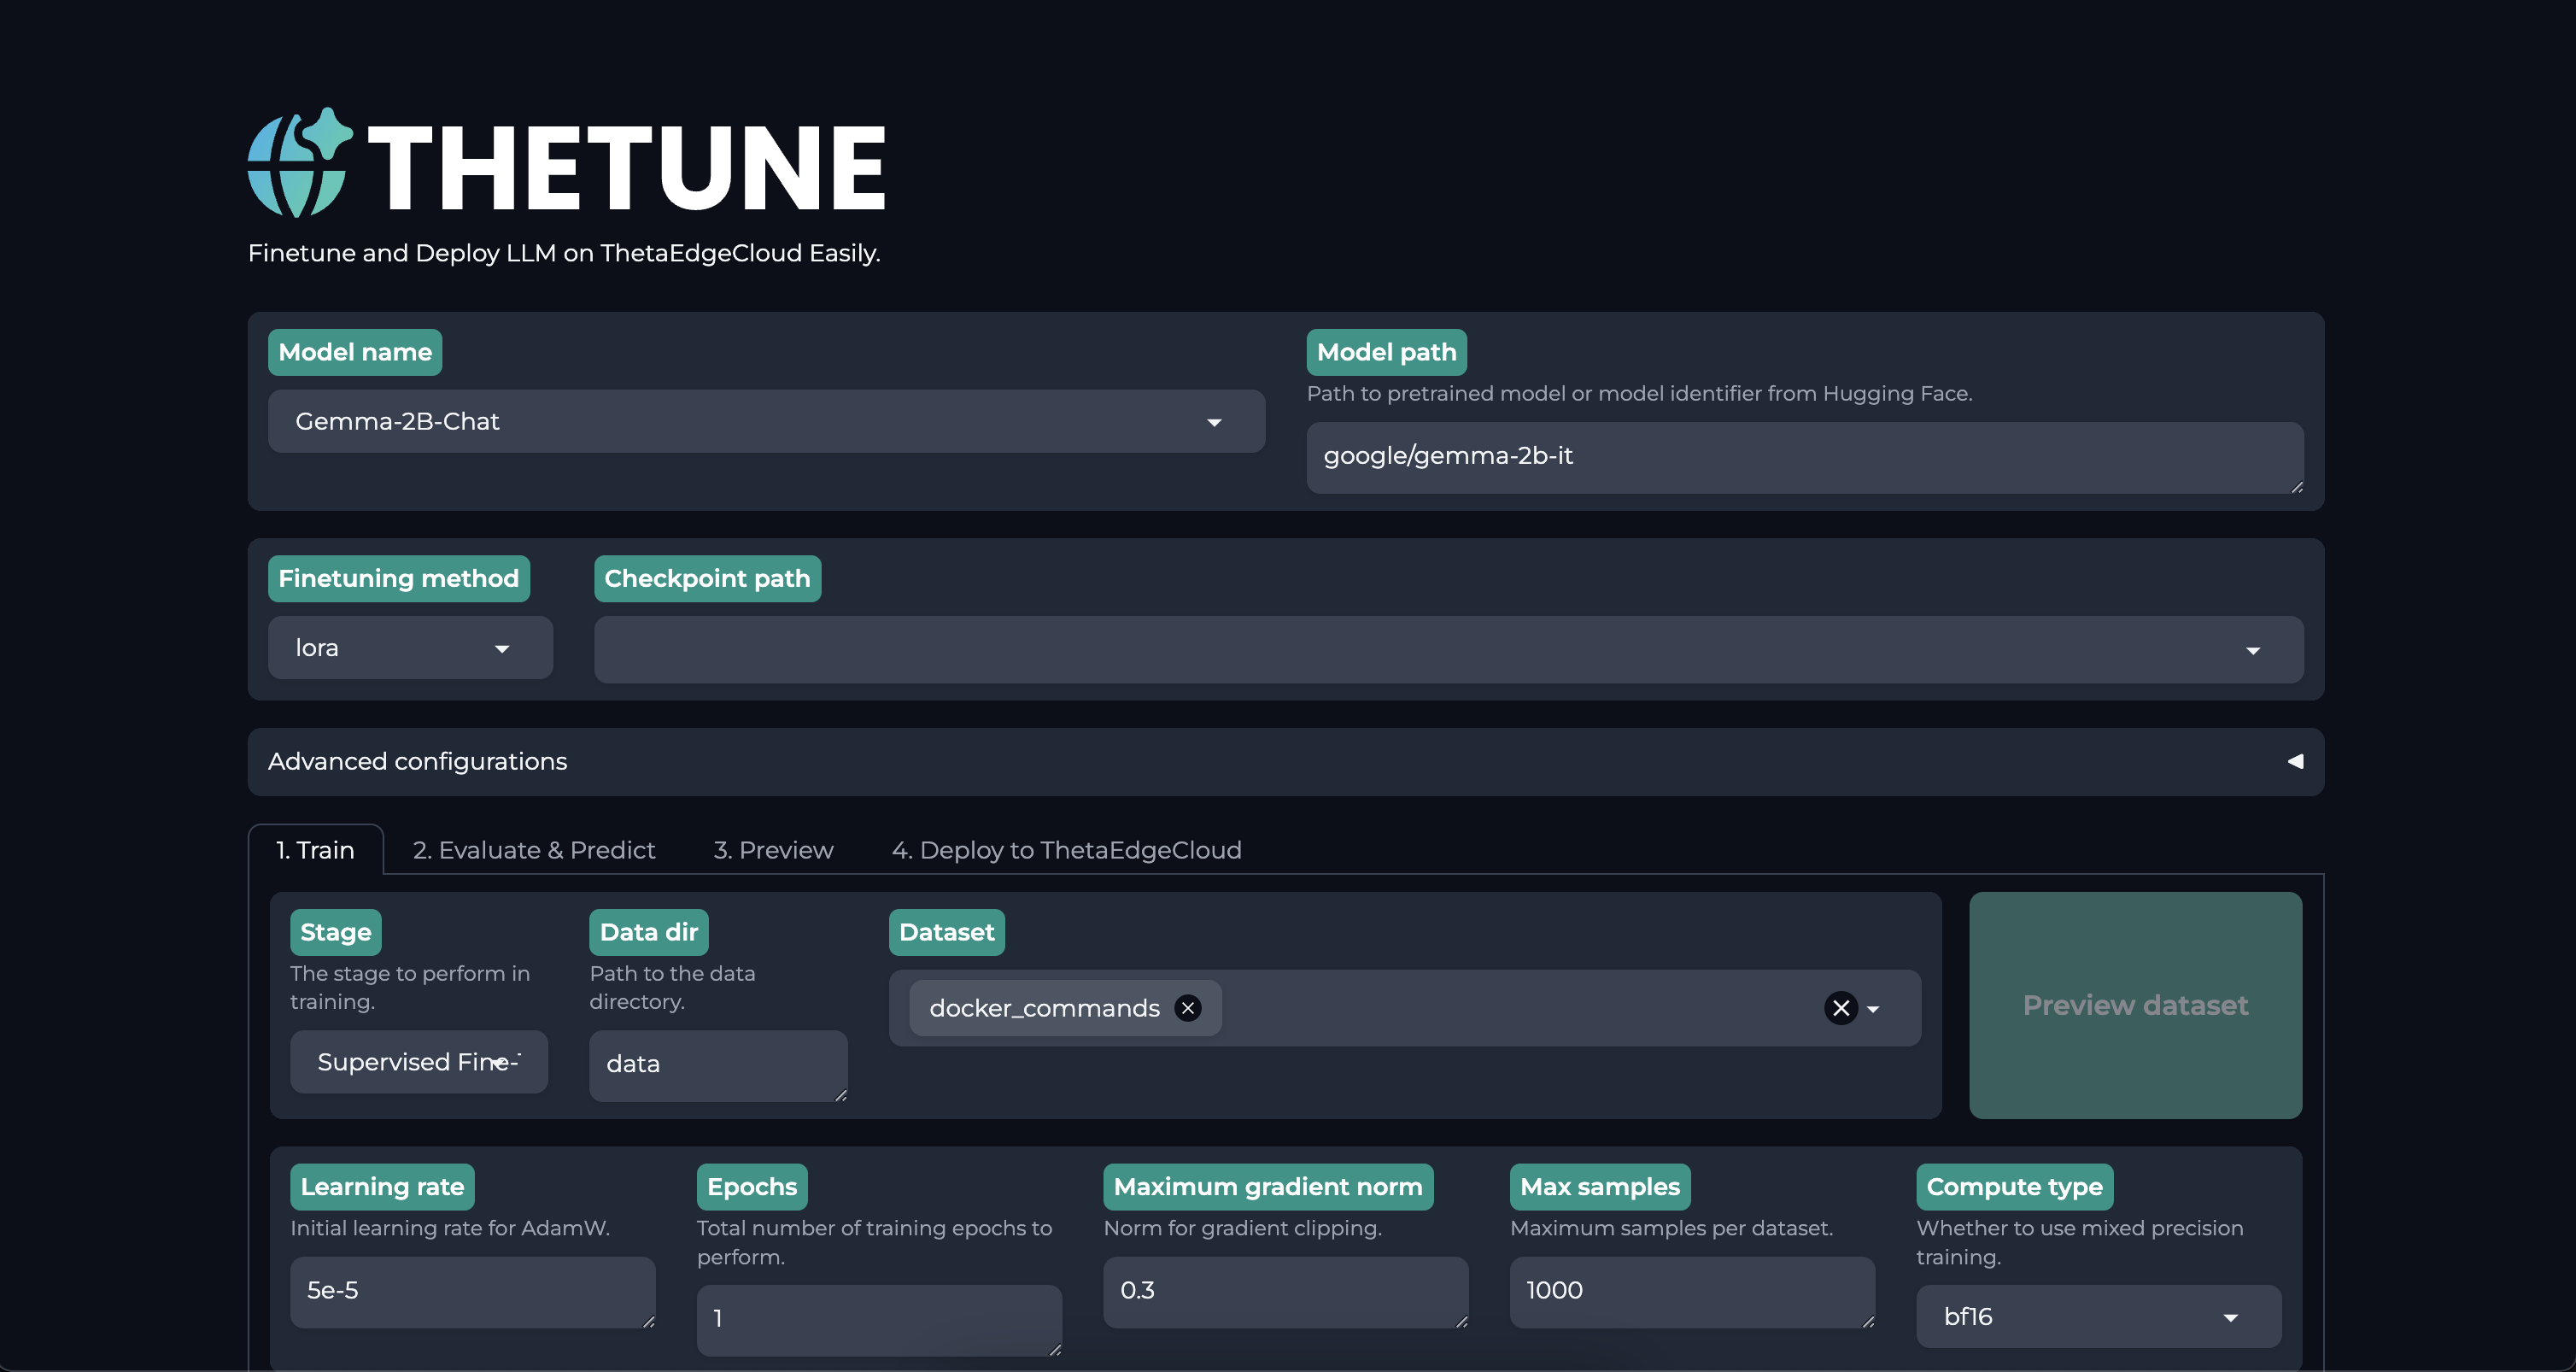Open the Model name dropdown
This screenshot has width=2576, height=1372.
[765, 422]
